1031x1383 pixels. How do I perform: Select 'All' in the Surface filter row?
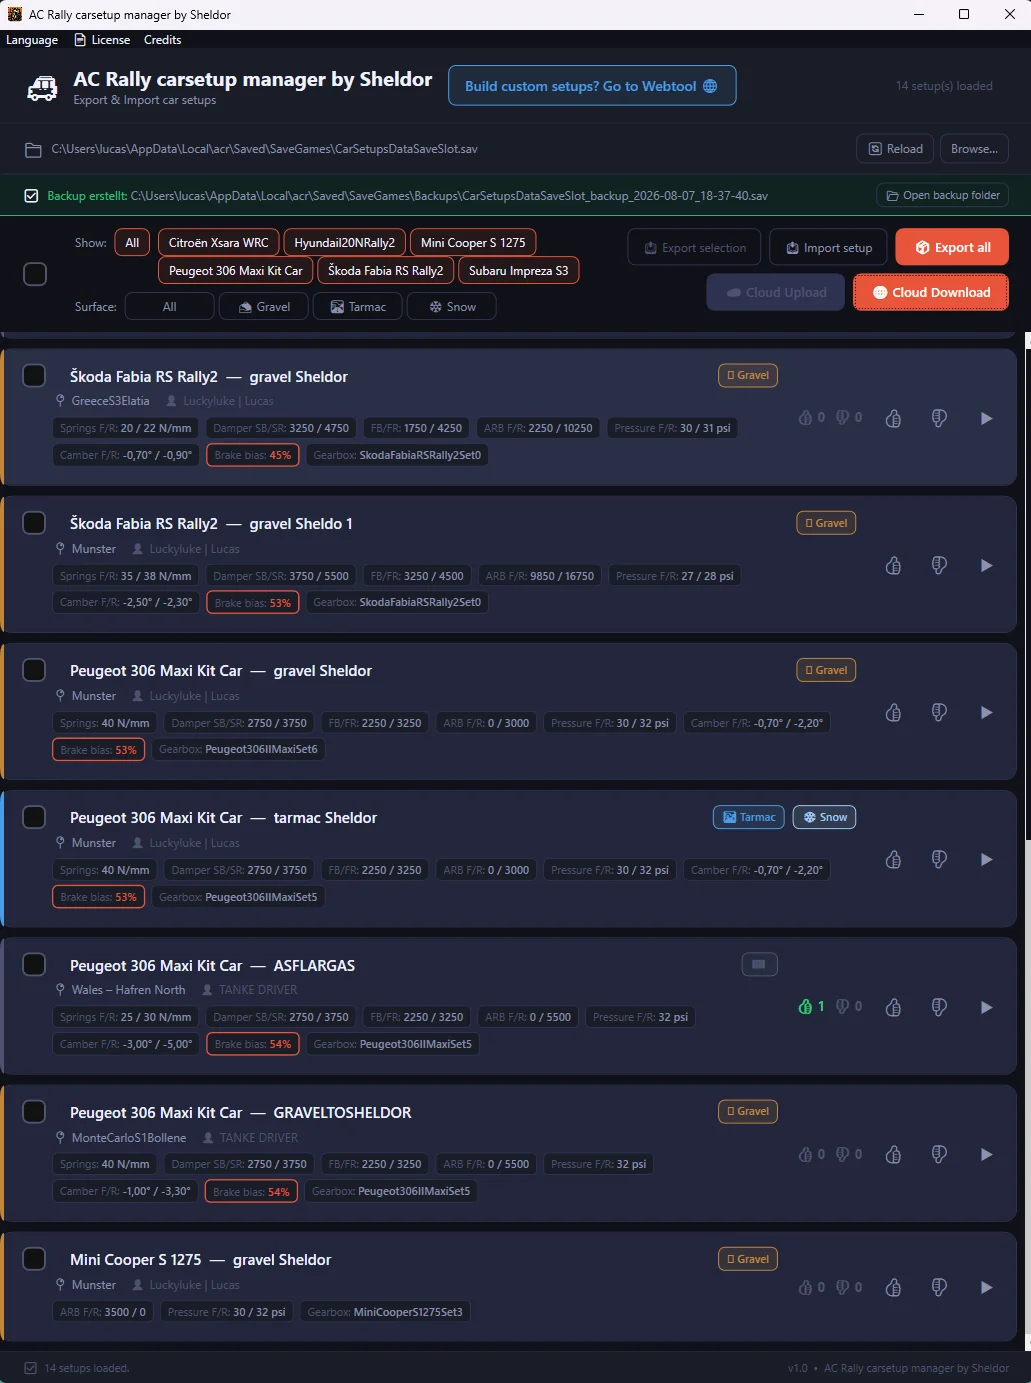[169, 306]
